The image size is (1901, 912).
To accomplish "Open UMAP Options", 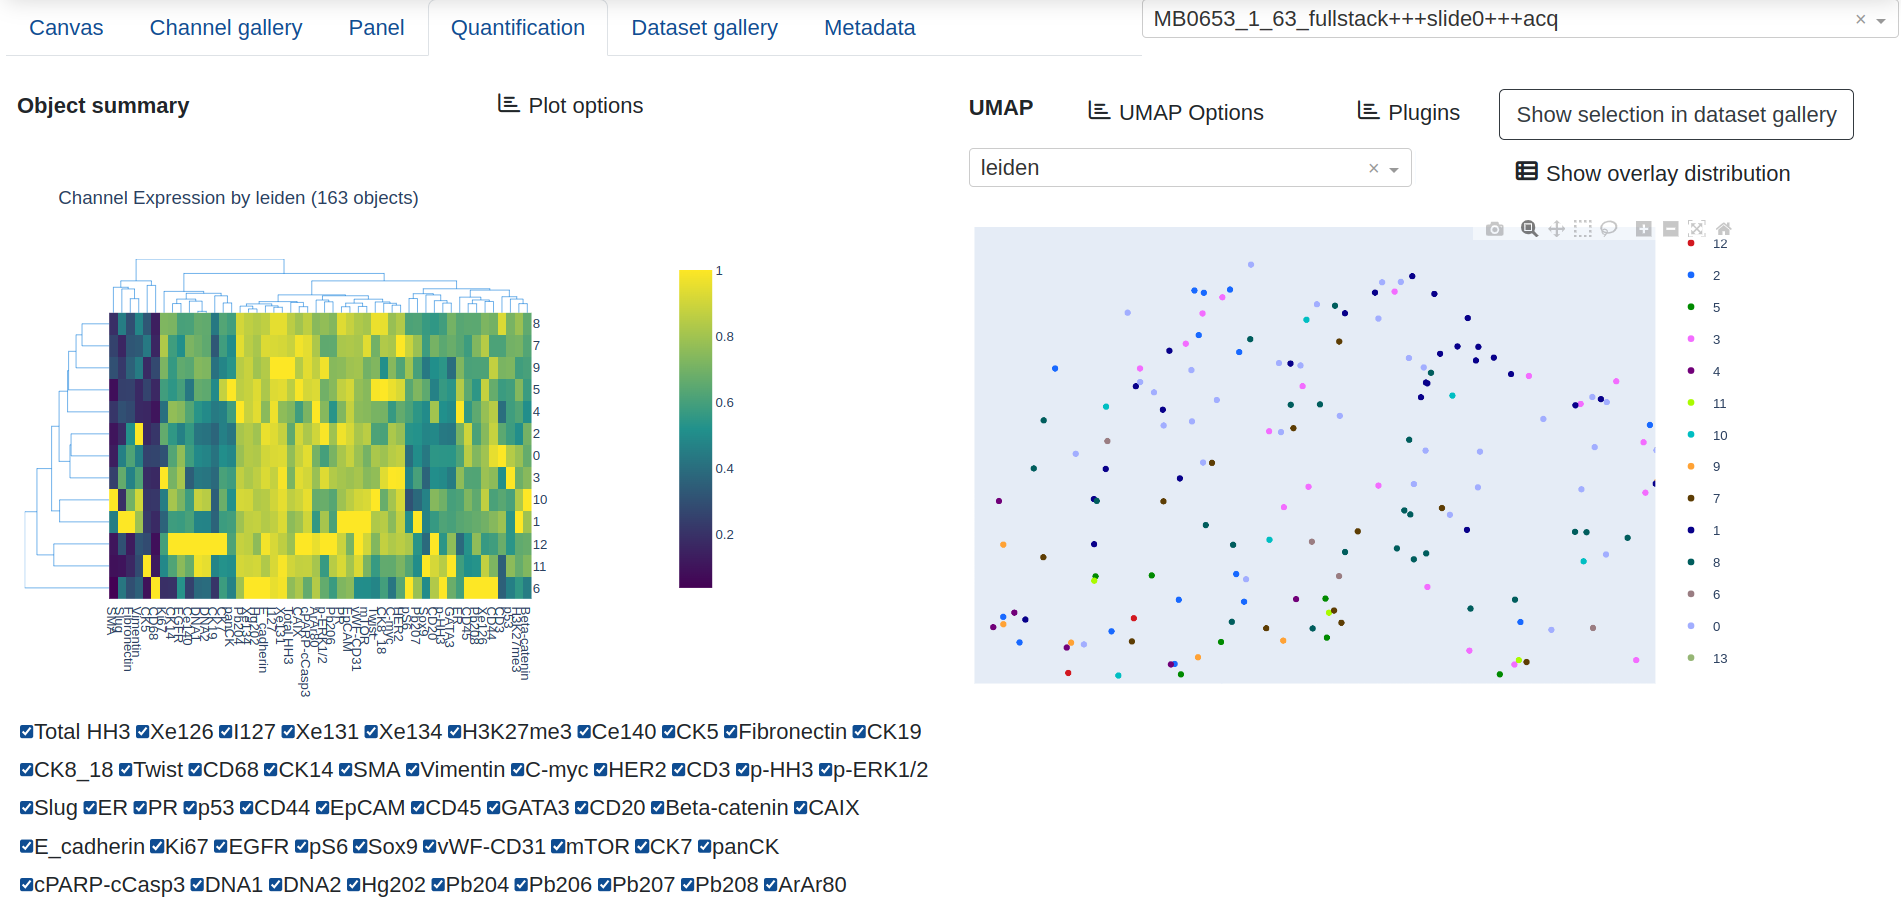I will pos(1176,113).
